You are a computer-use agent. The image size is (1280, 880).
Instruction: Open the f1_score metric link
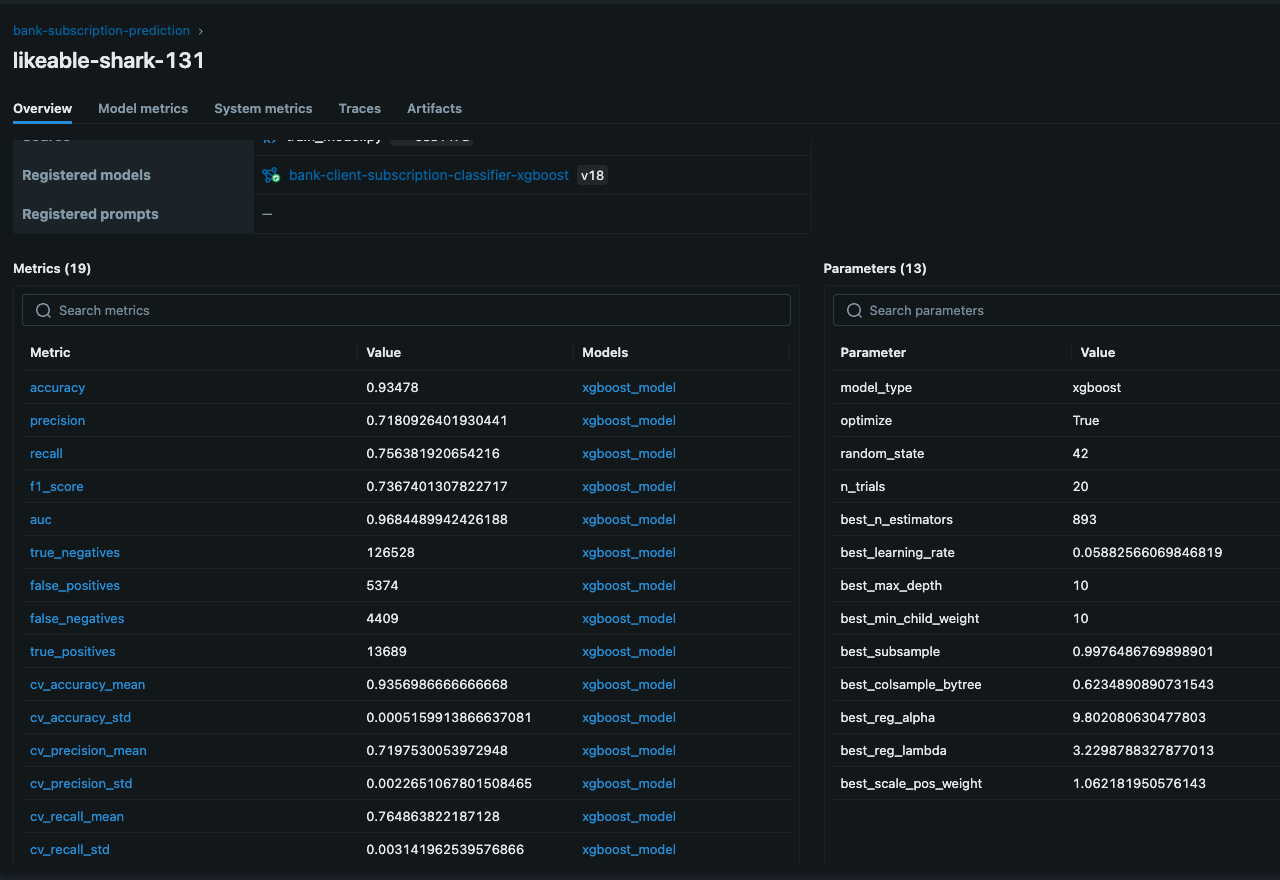point(56,487)
